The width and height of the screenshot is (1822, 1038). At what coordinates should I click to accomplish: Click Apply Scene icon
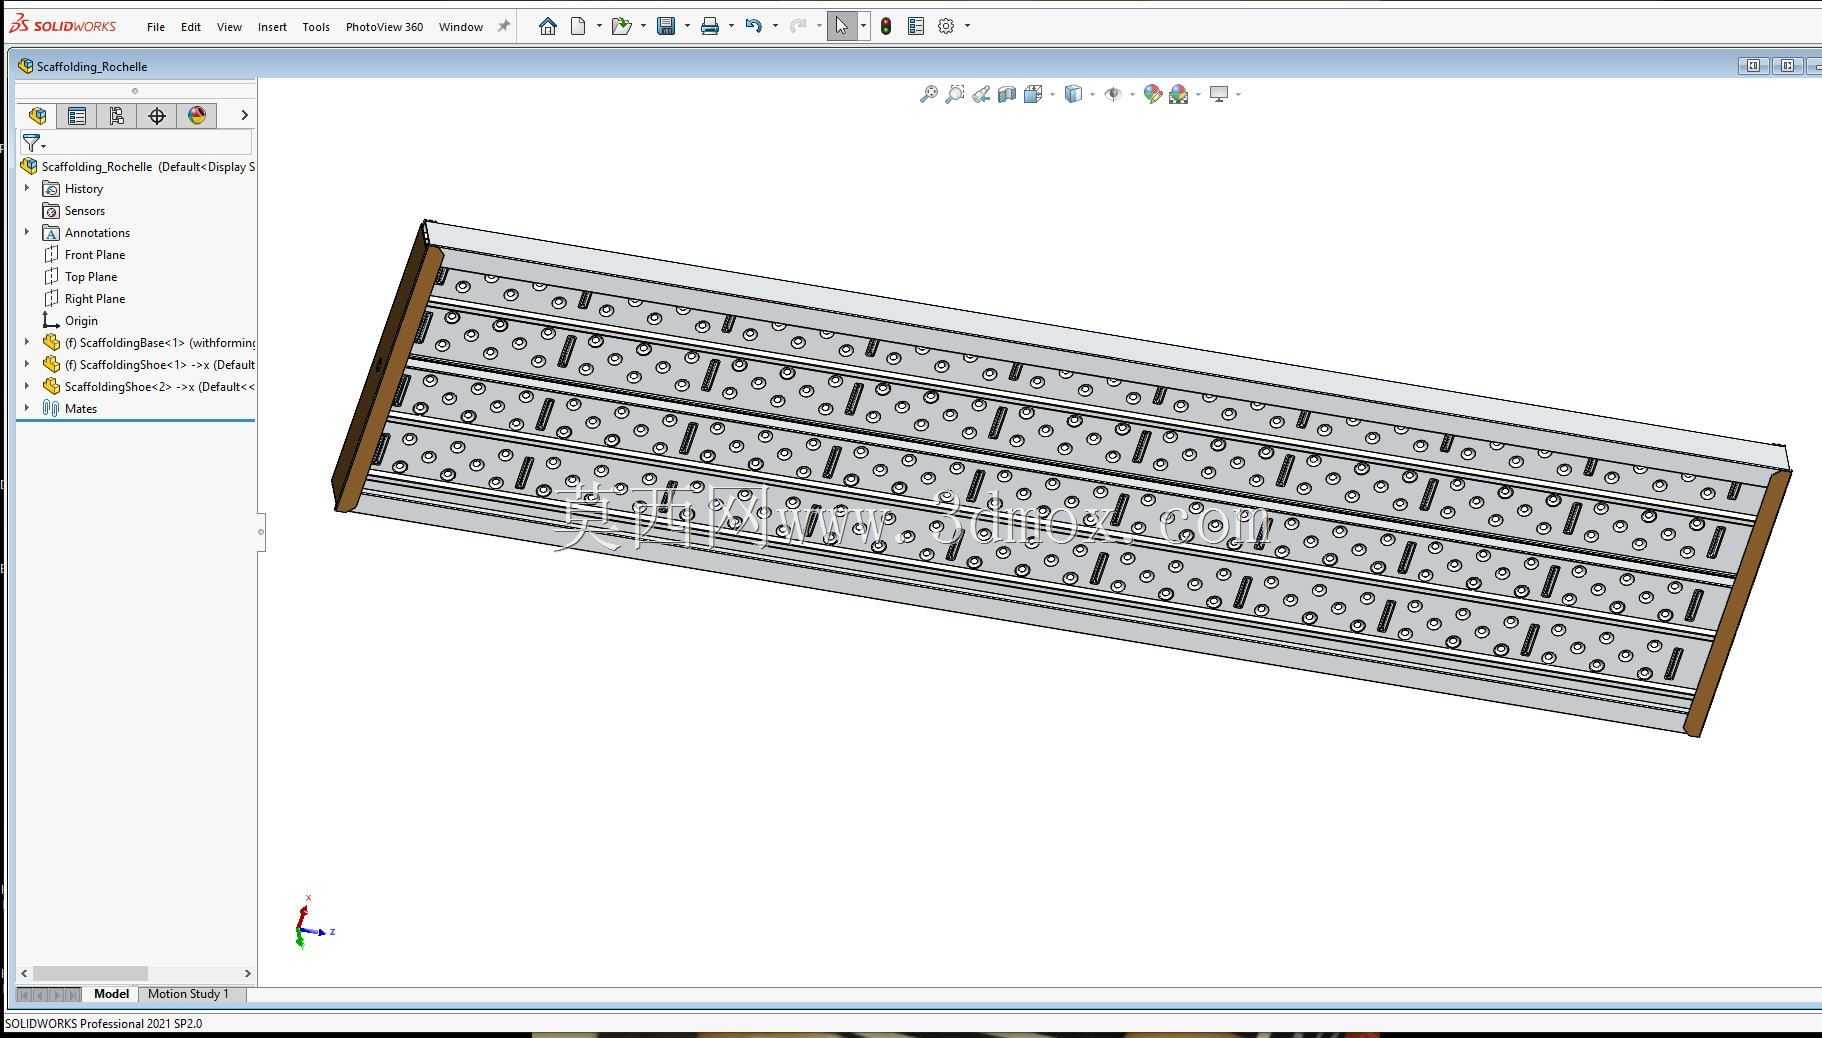(x=1179, y=94)
